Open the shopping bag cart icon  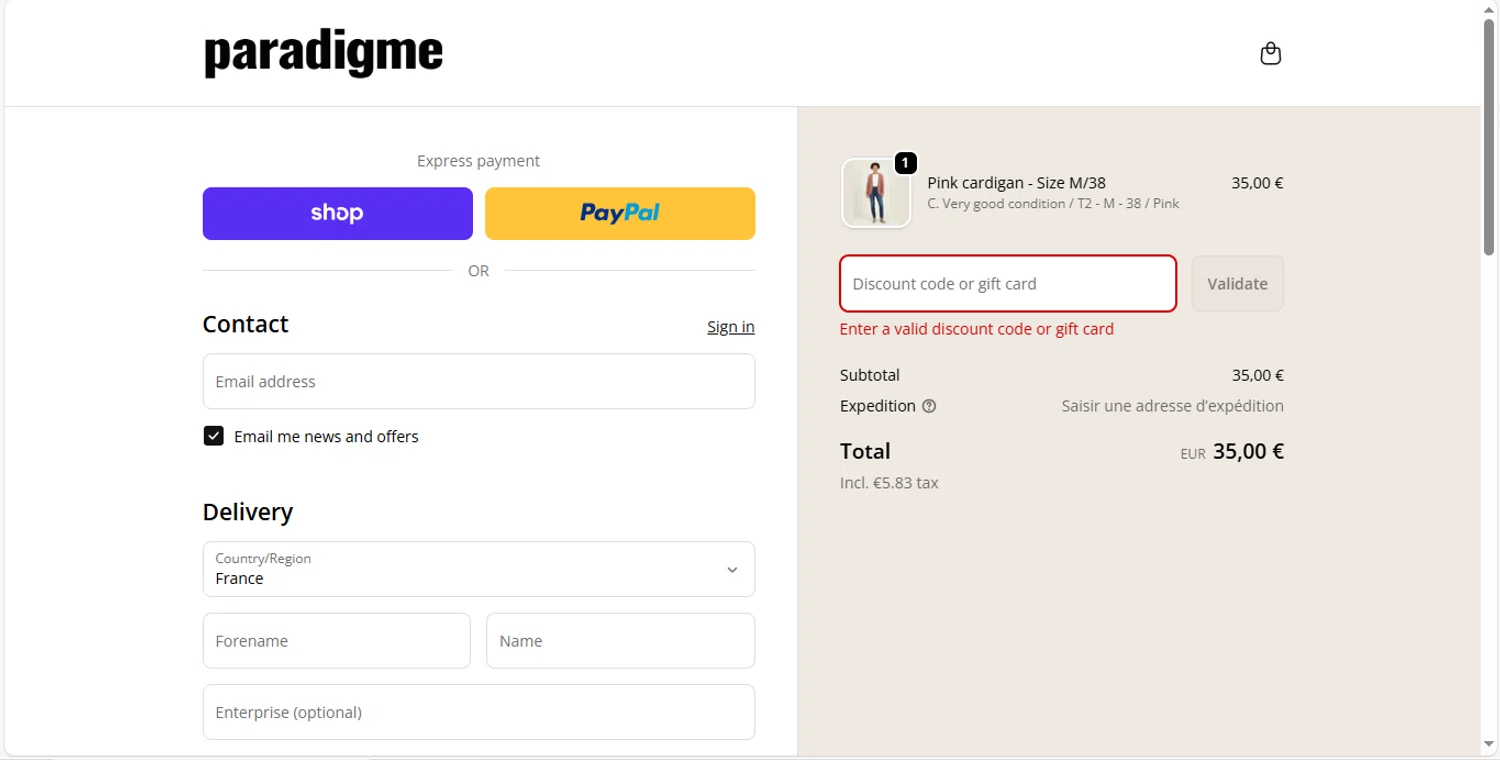tap(1270, 53)
